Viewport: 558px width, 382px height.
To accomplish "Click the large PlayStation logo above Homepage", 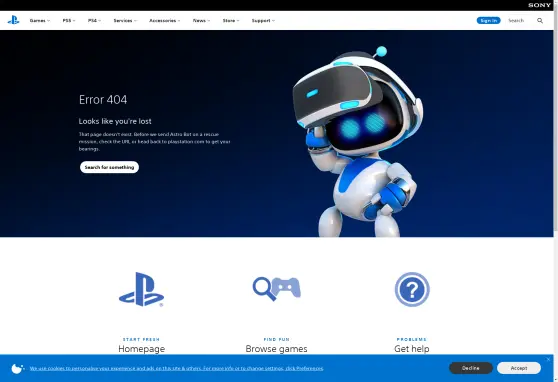I will (141, 289).
